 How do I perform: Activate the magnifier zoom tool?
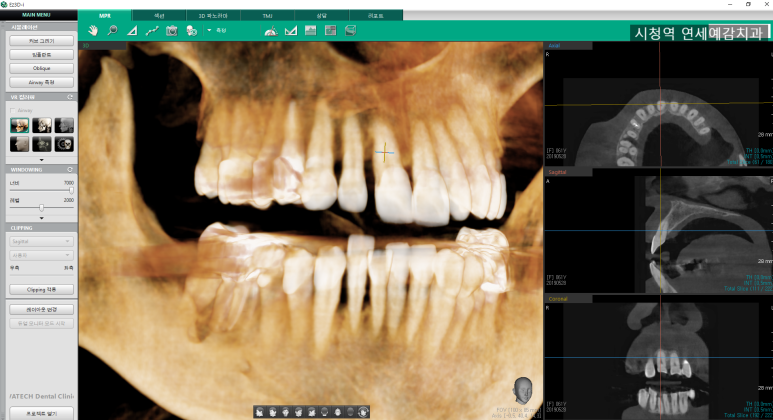pos(112,30)
